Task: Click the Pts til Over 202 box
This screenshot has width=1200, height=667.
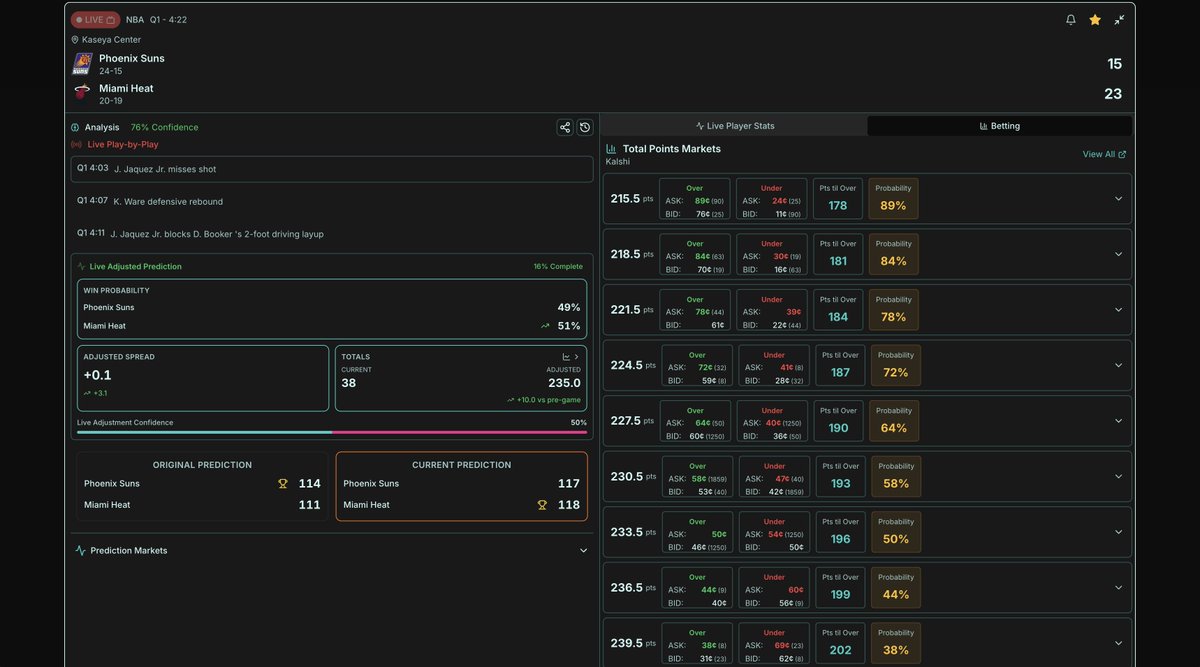Action: [840, 643]
